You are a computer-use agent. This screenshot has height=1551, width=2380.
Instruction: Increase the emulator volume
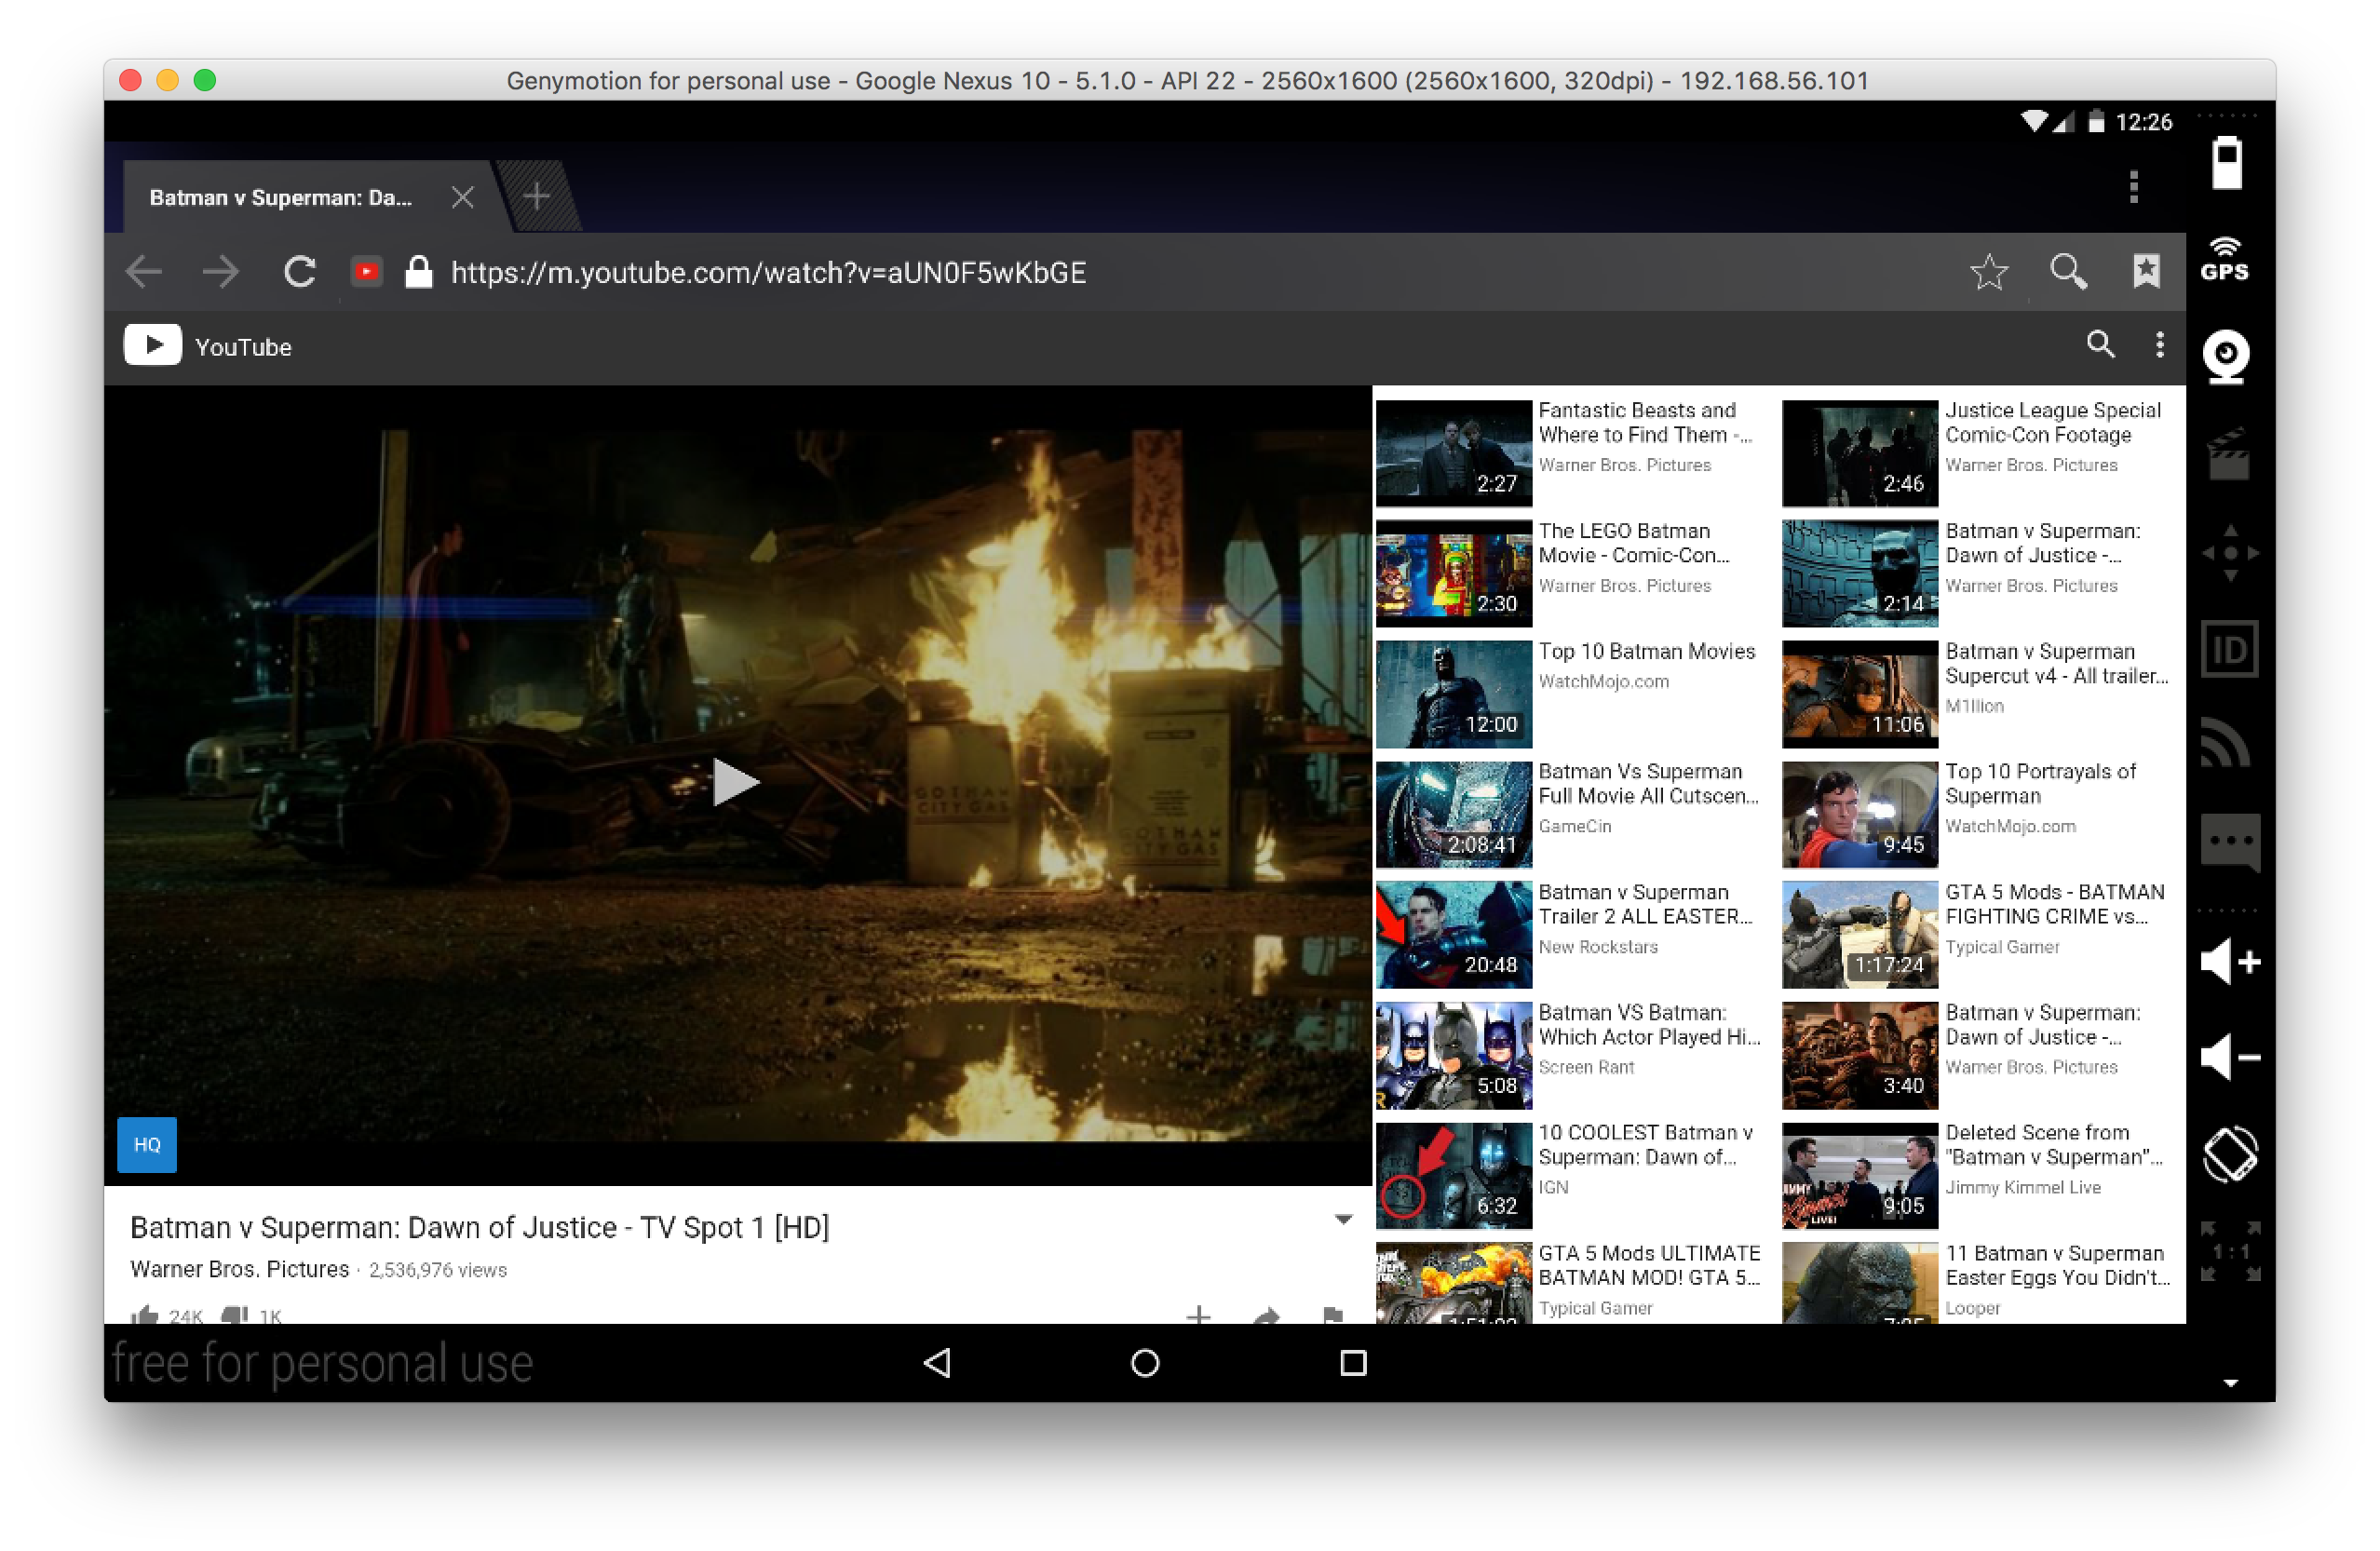tap(2229, 962)
